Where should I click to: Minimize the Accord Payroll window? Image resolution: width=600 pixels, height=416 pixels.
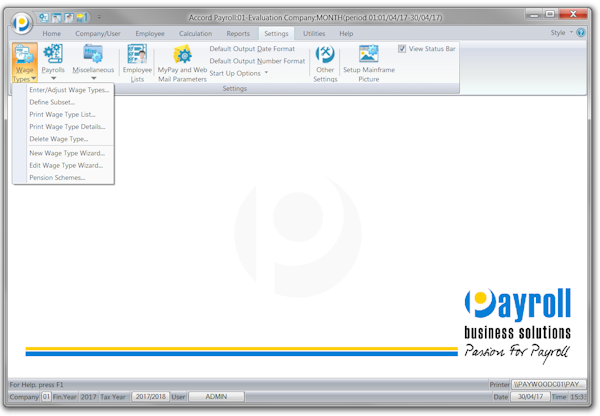(x=534, y=14)
